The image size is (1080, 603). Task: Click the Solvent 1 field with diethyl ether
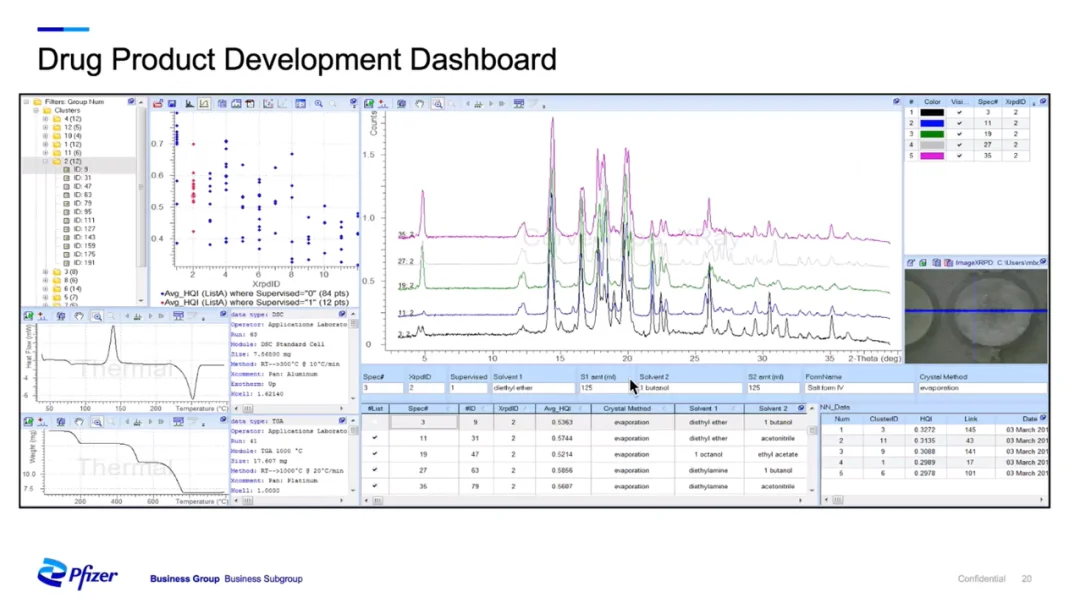tap(532, 388)
